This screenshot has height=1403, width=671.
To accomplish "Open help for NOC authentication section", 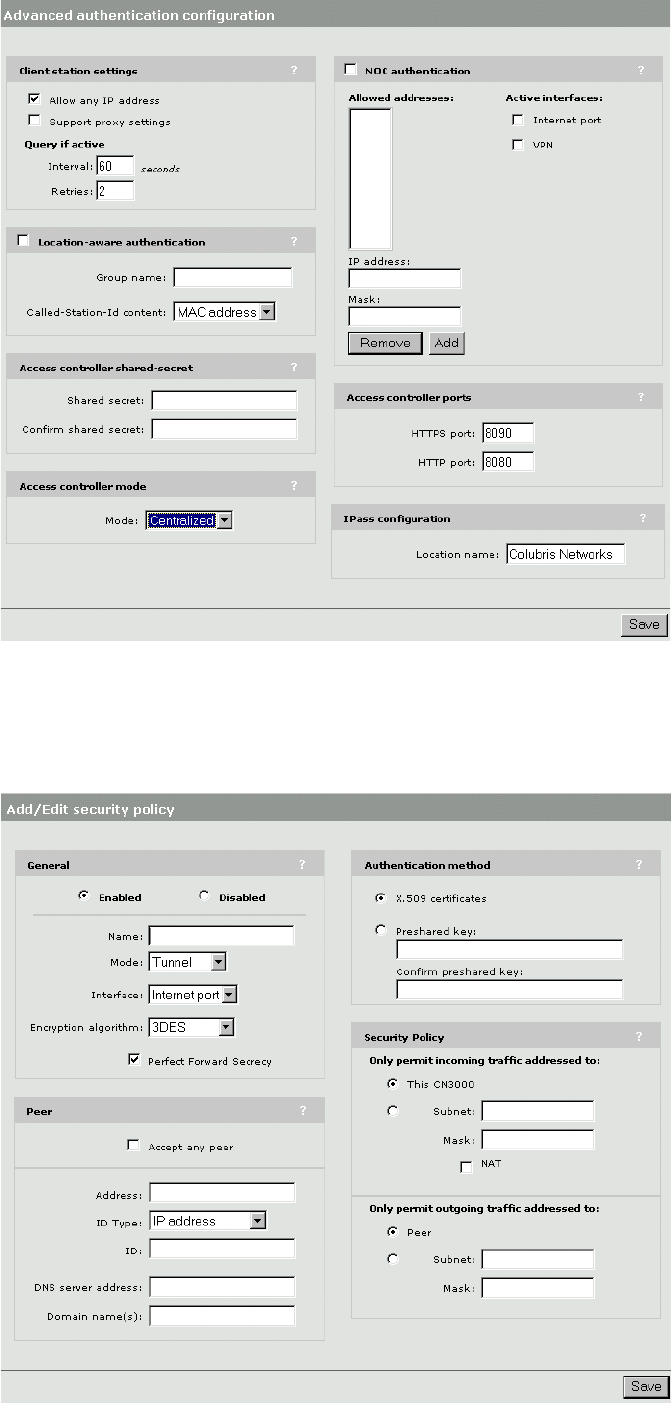I will 641,71.
